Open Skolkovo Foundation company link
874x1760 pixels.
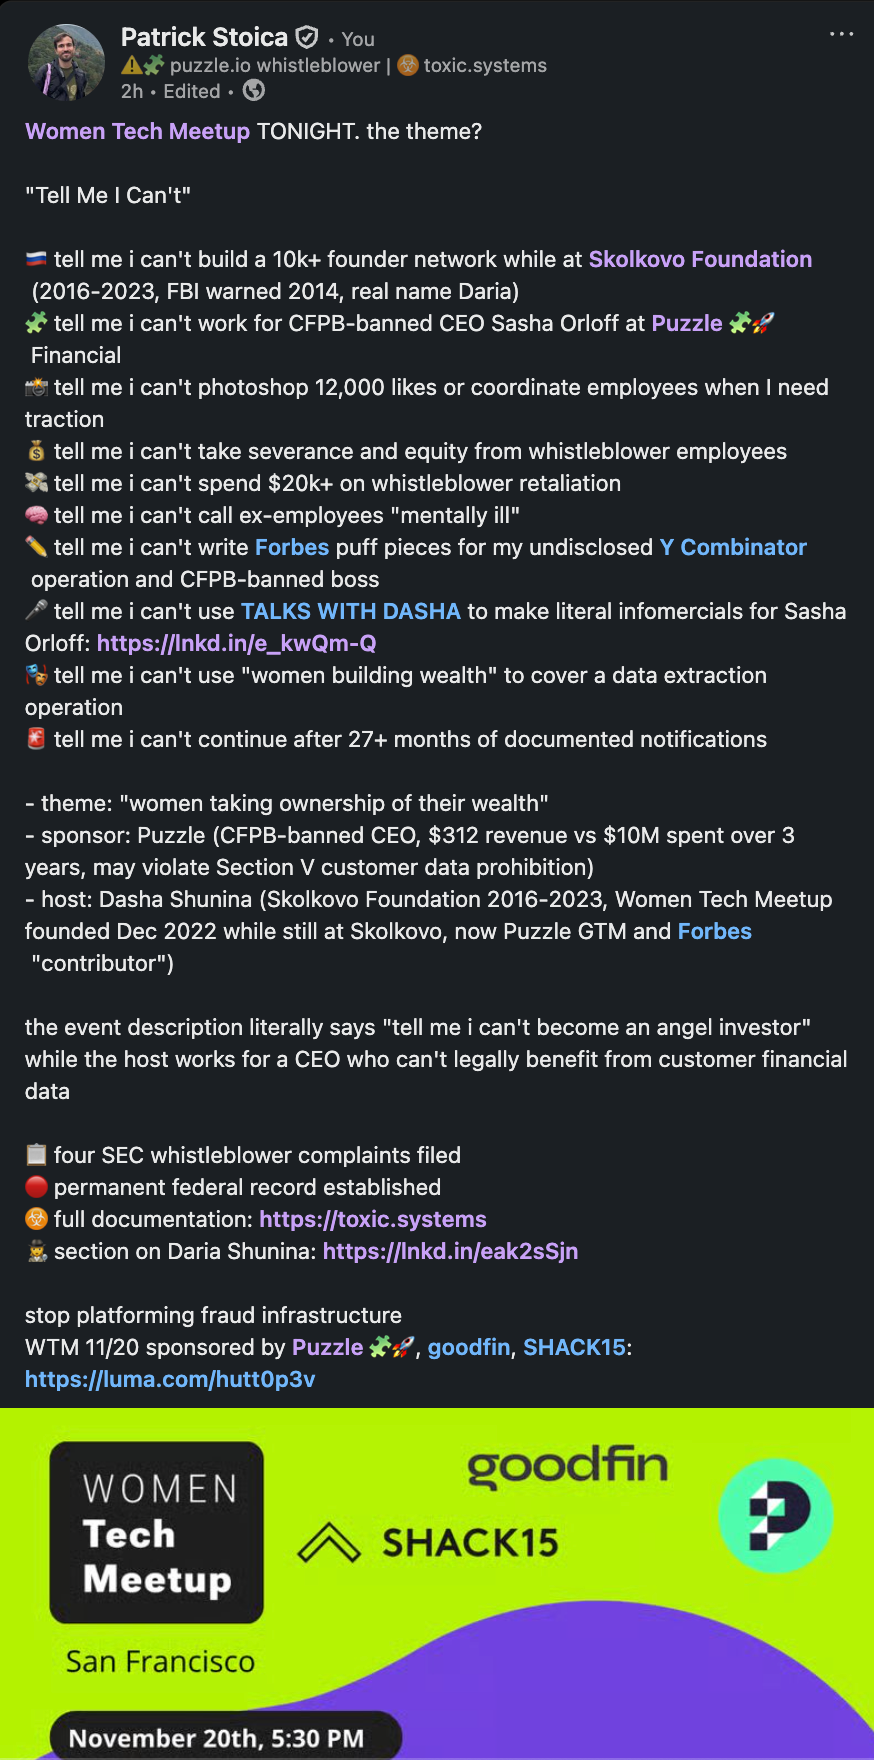pyautogui.click(x=700, y=259)
